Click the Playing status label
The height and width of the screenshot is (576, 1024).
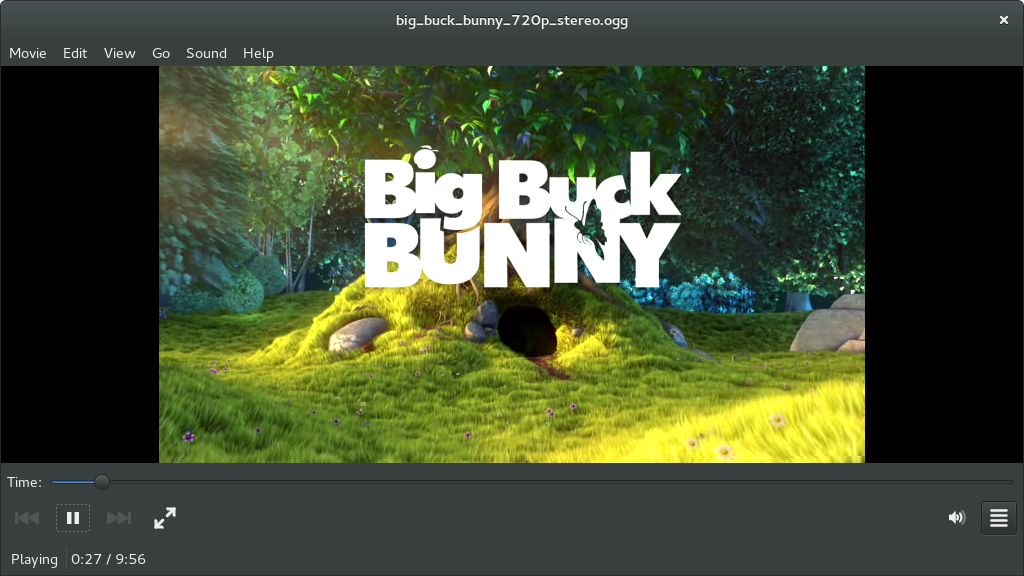tap(35, 560)
